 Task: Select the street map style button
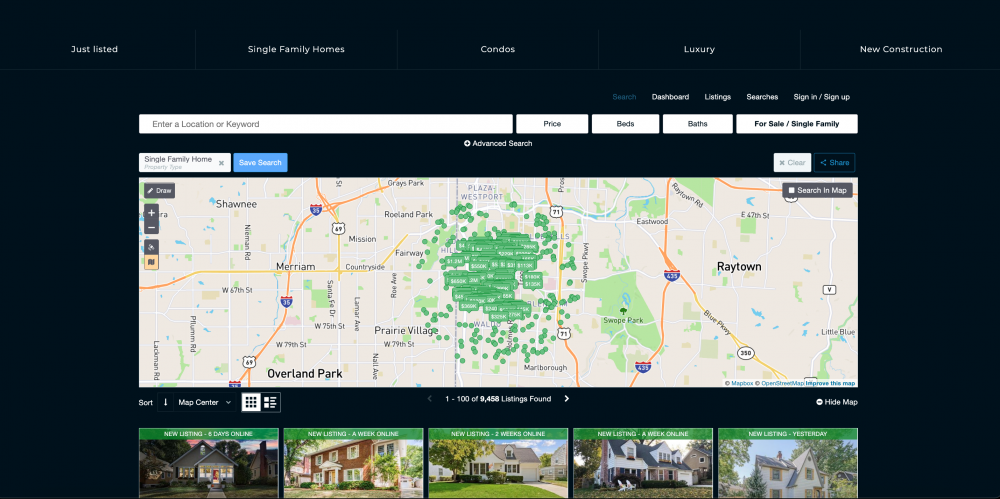coord(151,262)
